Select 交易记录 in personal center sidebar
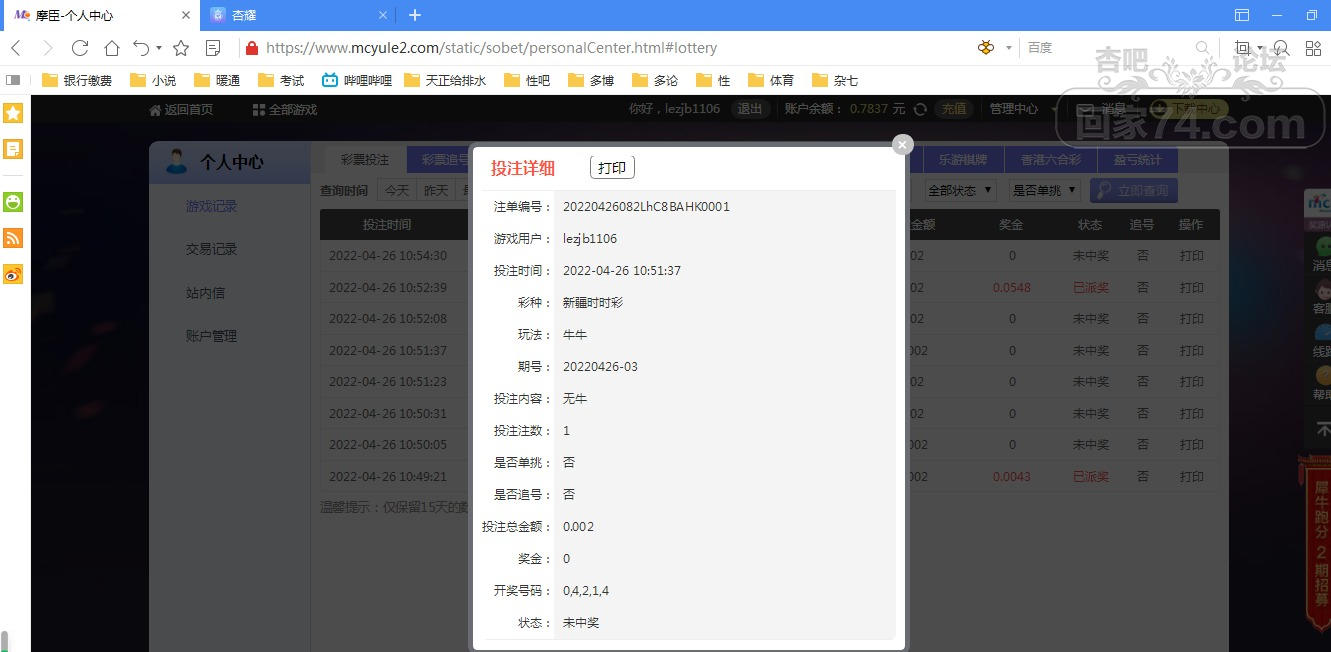Image resolution: width=1331 pixels, height=652 pixels. pos(211,249)
